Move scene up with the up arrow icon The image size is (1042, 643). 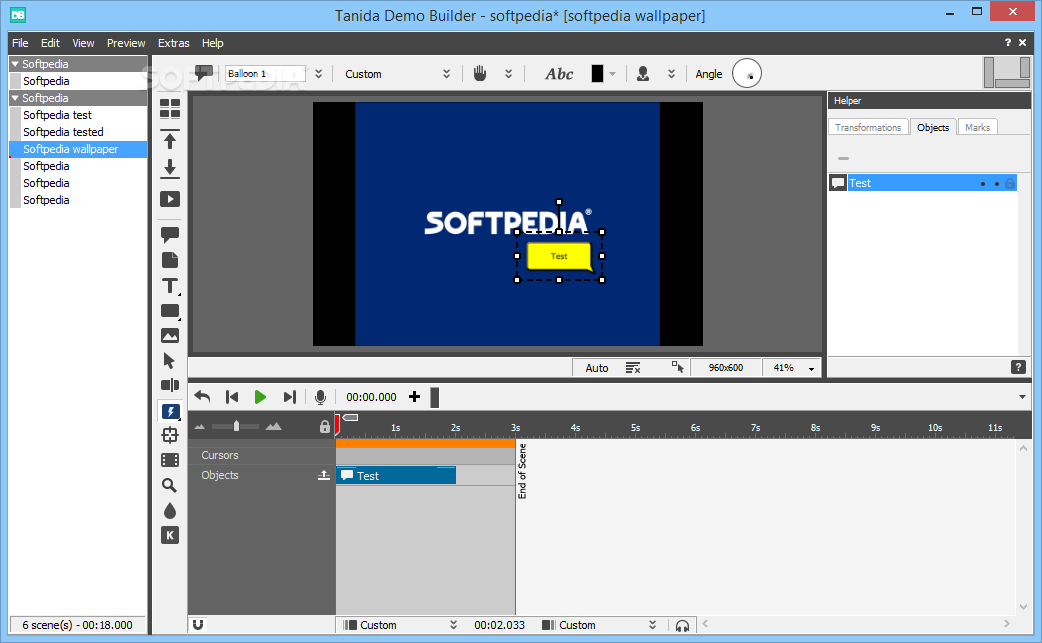coord(170,139)
